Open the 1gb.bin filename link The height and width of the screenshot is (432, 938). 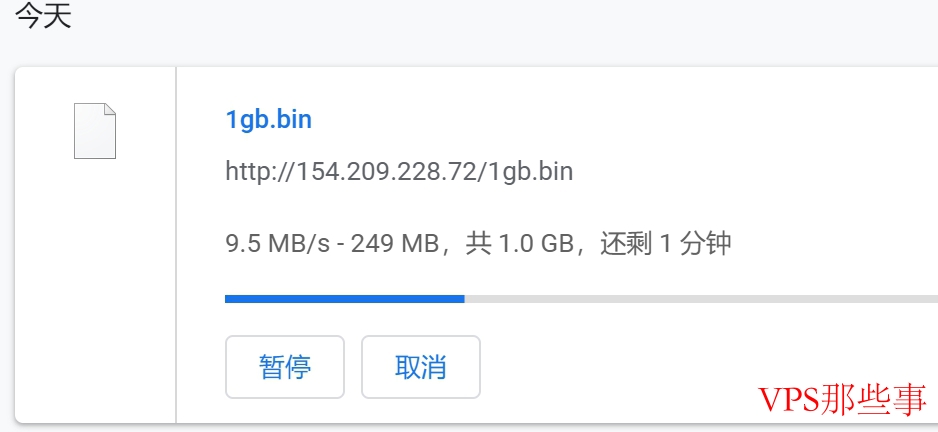point(269,120)
